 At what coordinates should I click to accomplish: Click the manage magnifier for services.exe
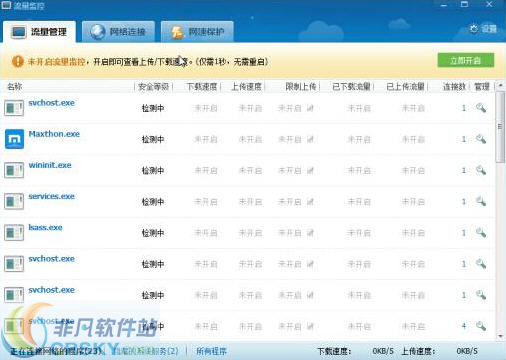pos(481,201)
